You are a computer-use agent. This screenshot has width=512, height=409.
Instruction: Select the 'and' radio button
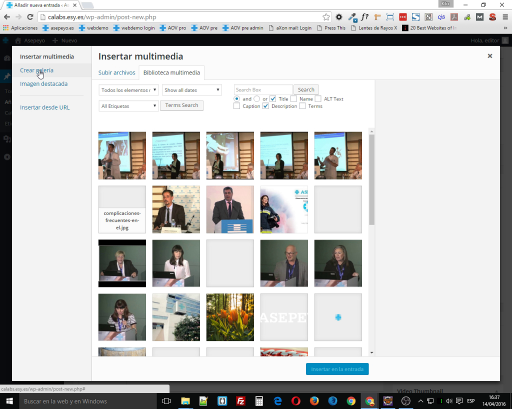(237, 99)
